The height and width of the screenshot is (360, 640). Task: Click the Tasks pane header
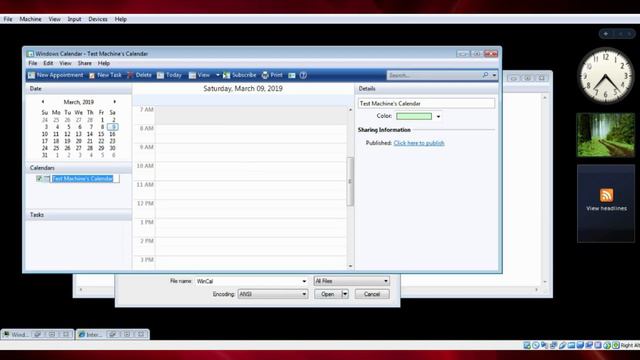79,215
